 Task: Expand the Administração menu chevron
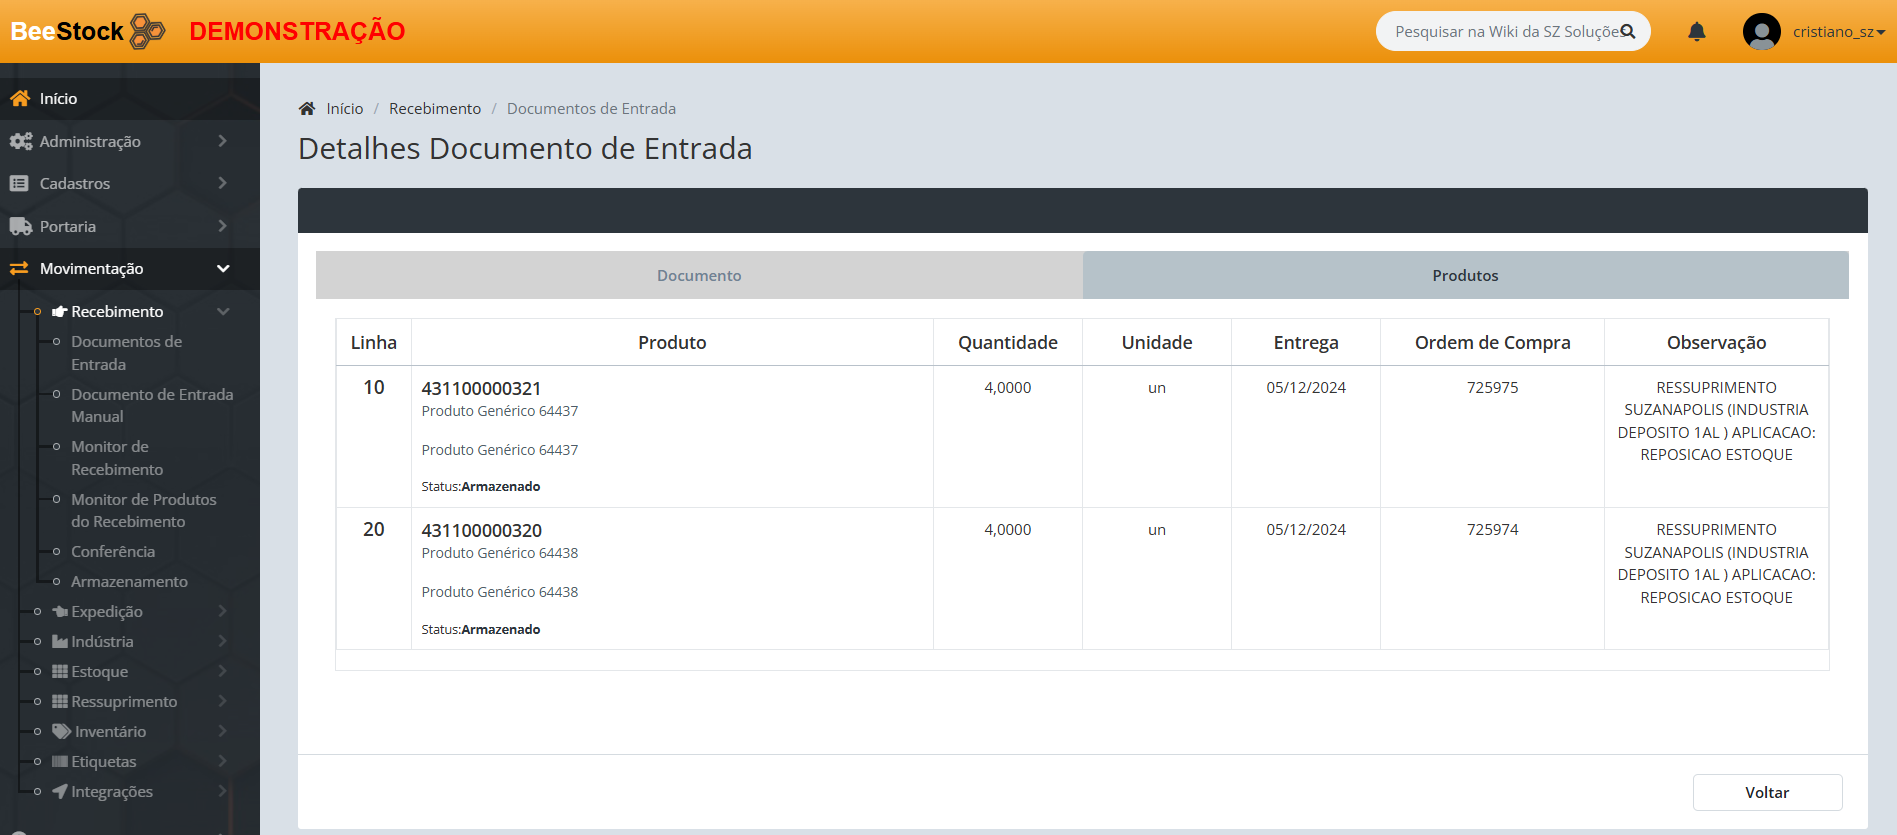coord(222,141)
